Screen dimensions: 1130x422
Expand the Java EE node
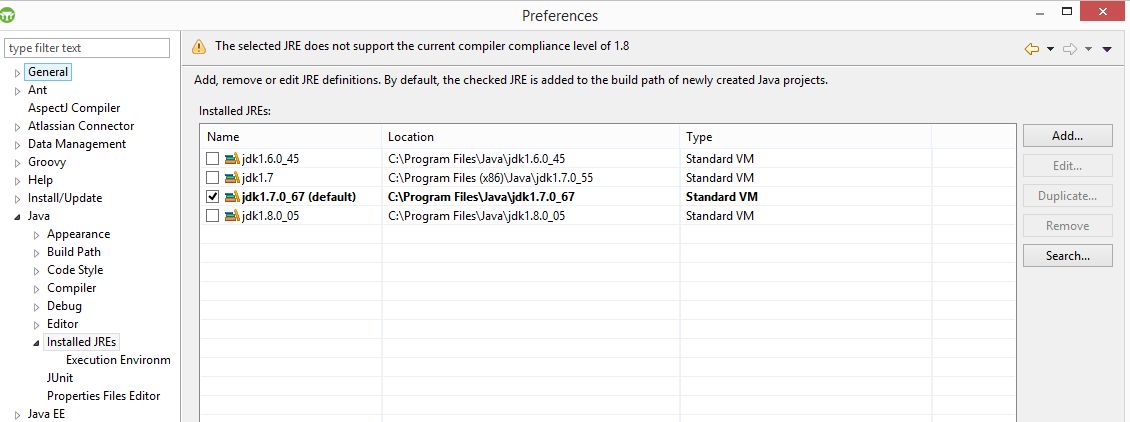click(x=17, y=415)
